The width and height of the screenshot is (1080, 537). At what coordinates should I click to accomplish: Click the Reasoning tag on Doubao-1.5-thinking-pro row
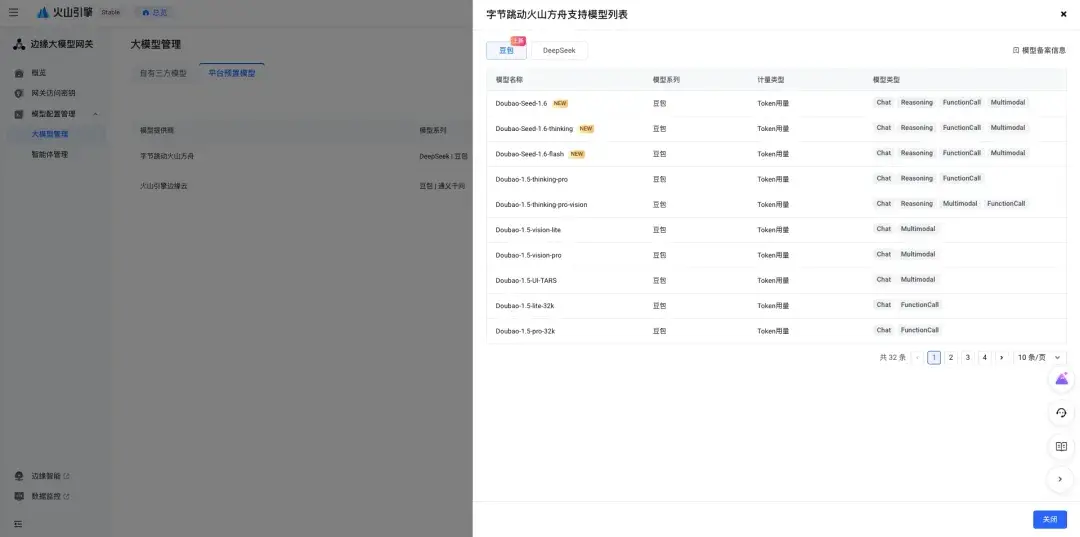click(x=917, y=178)
